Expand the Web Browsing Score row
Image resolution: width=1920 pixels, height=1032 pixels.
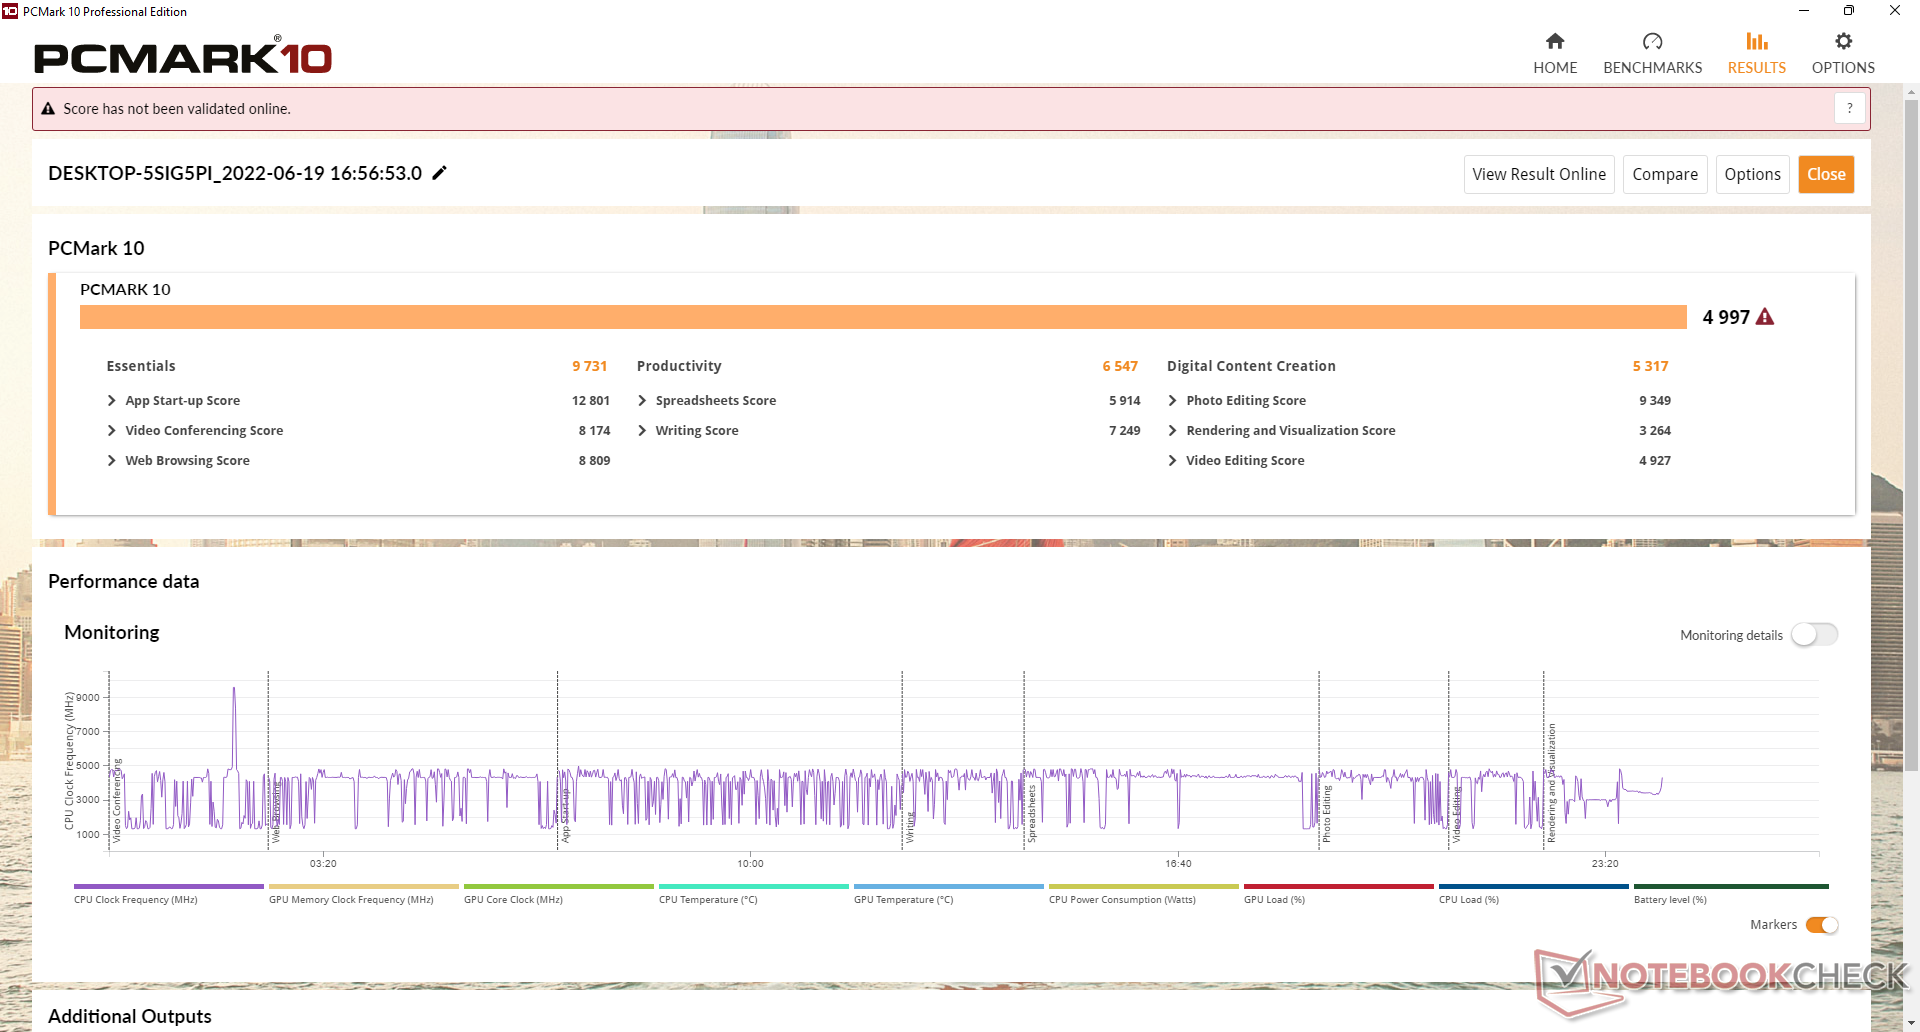(x=111, y=461)
